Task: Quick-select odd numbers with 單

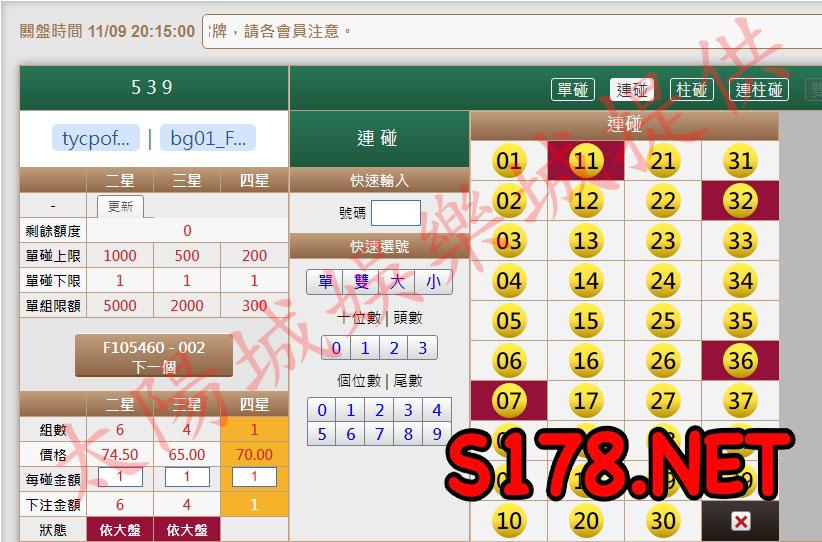Action: tap(325, 282)
